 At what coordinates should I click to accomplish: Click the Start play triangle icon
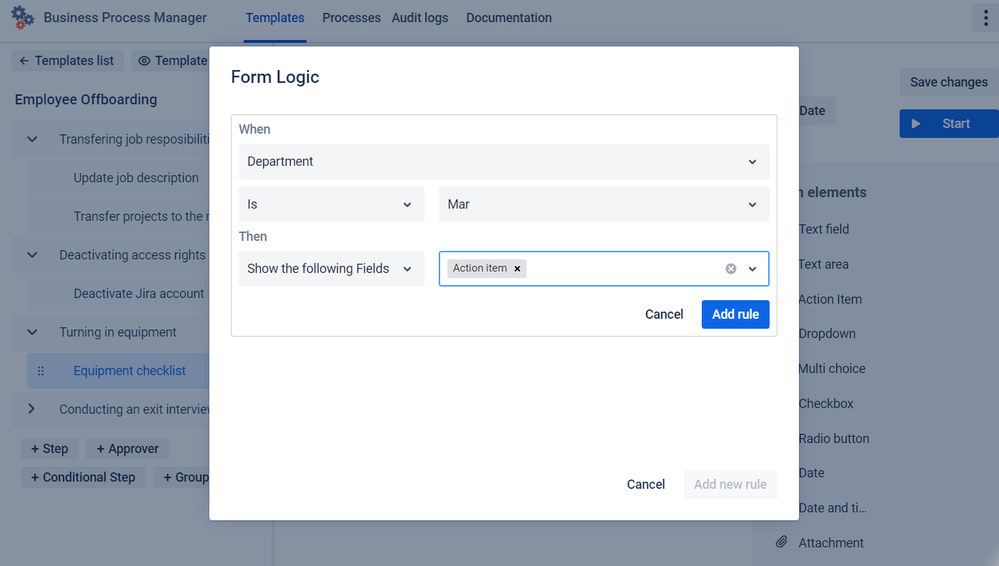[916, 124]
